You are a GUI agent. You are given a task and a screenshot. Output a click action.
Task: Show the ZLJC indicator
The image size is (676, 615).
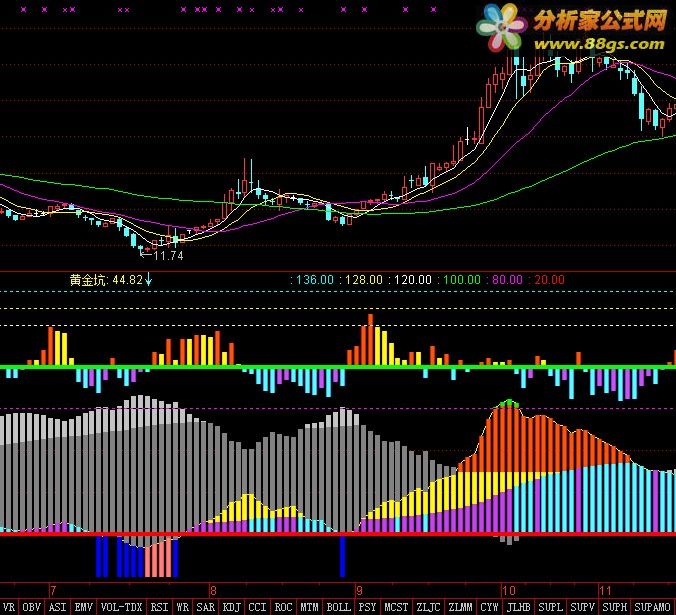[428, 607]
